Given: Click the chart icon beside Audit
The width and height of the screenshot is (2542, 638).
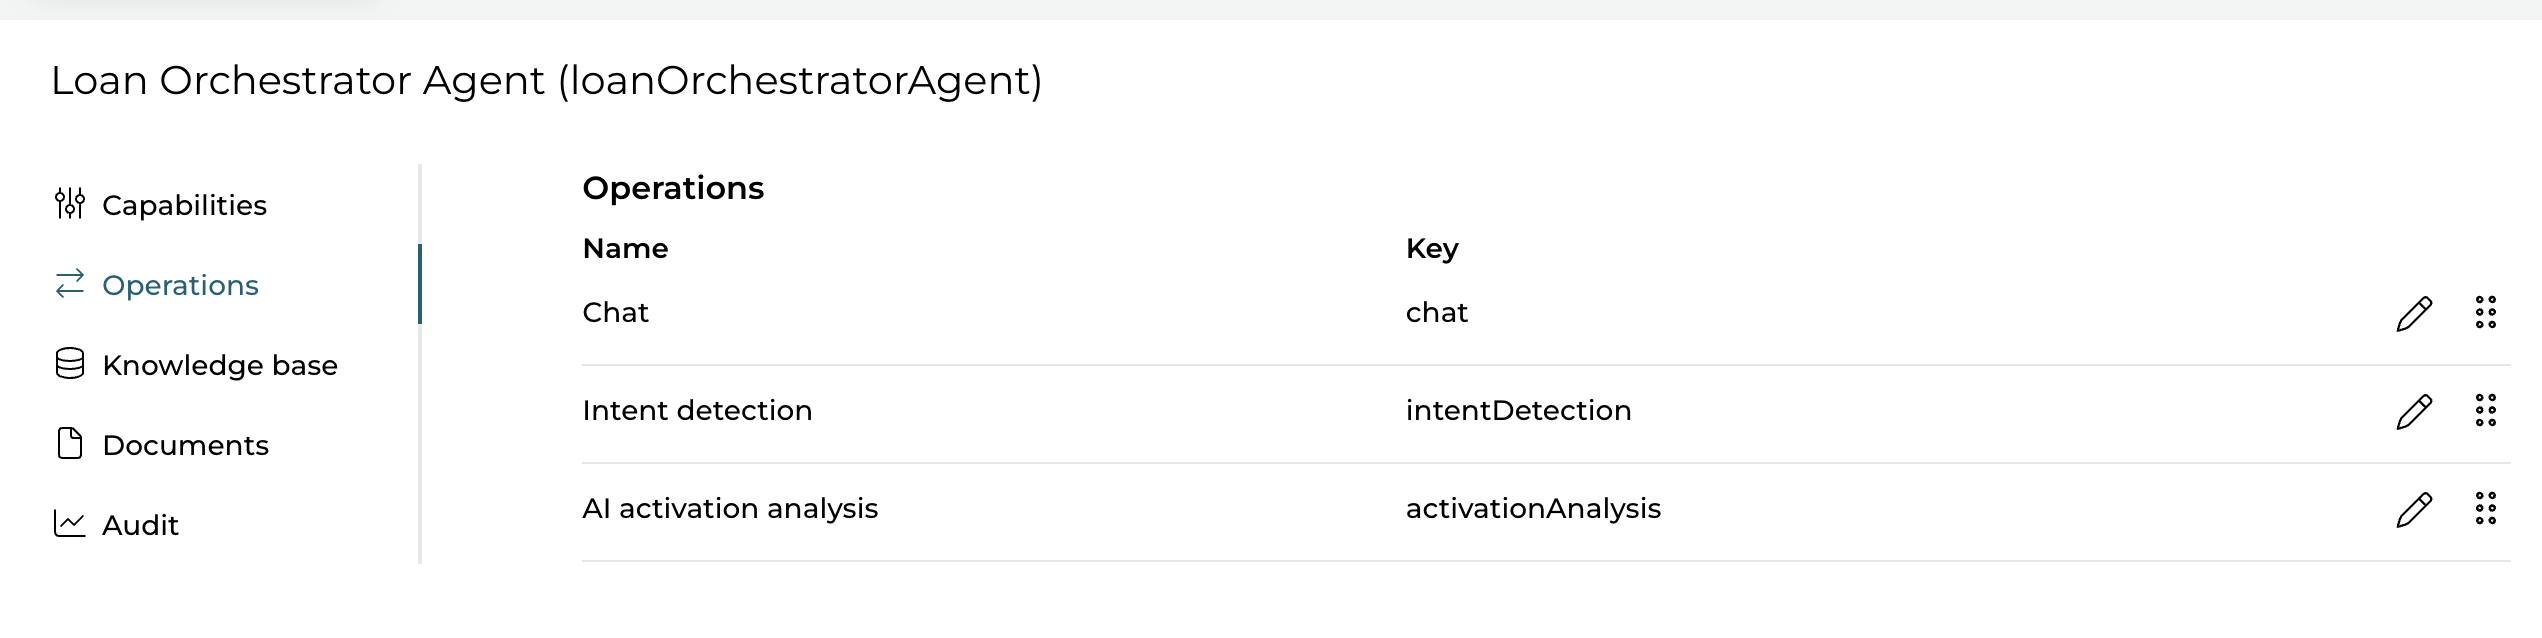Looking at the screenshot, I should pyautogui.click(x=69, y=523).
